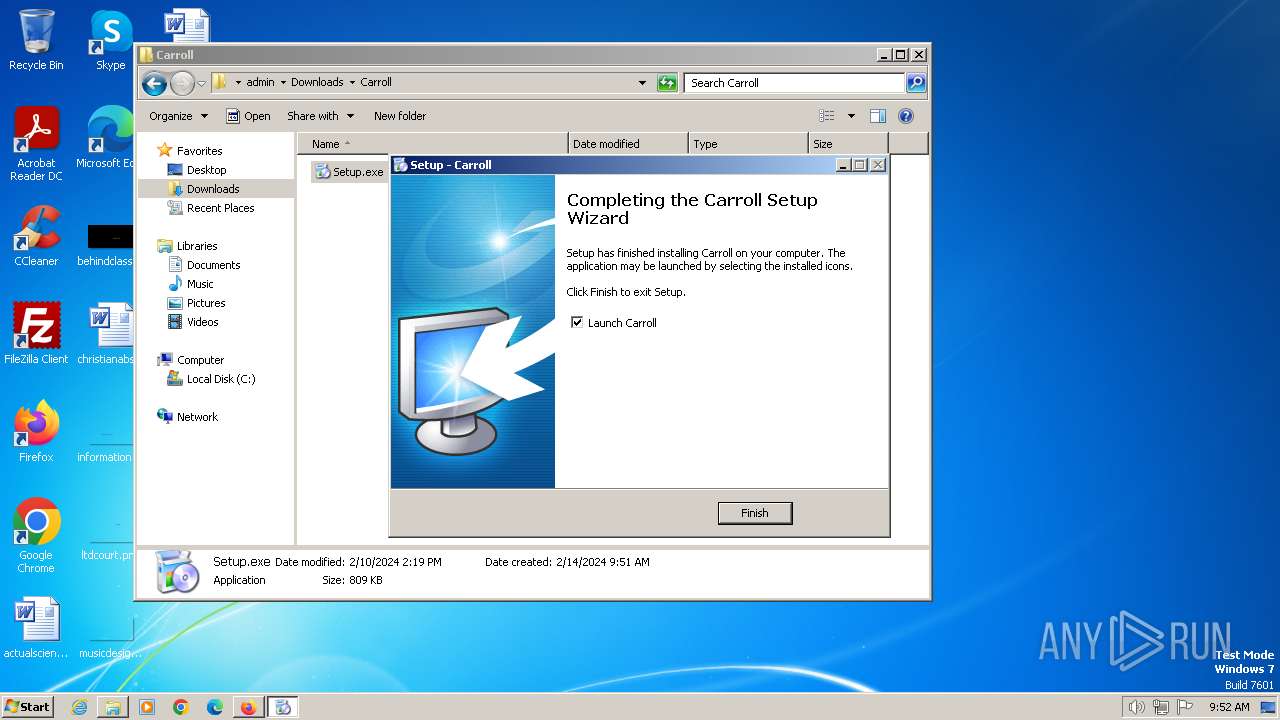Toggle the preview pane button
Screen dimensions: 1280x720
878,116
